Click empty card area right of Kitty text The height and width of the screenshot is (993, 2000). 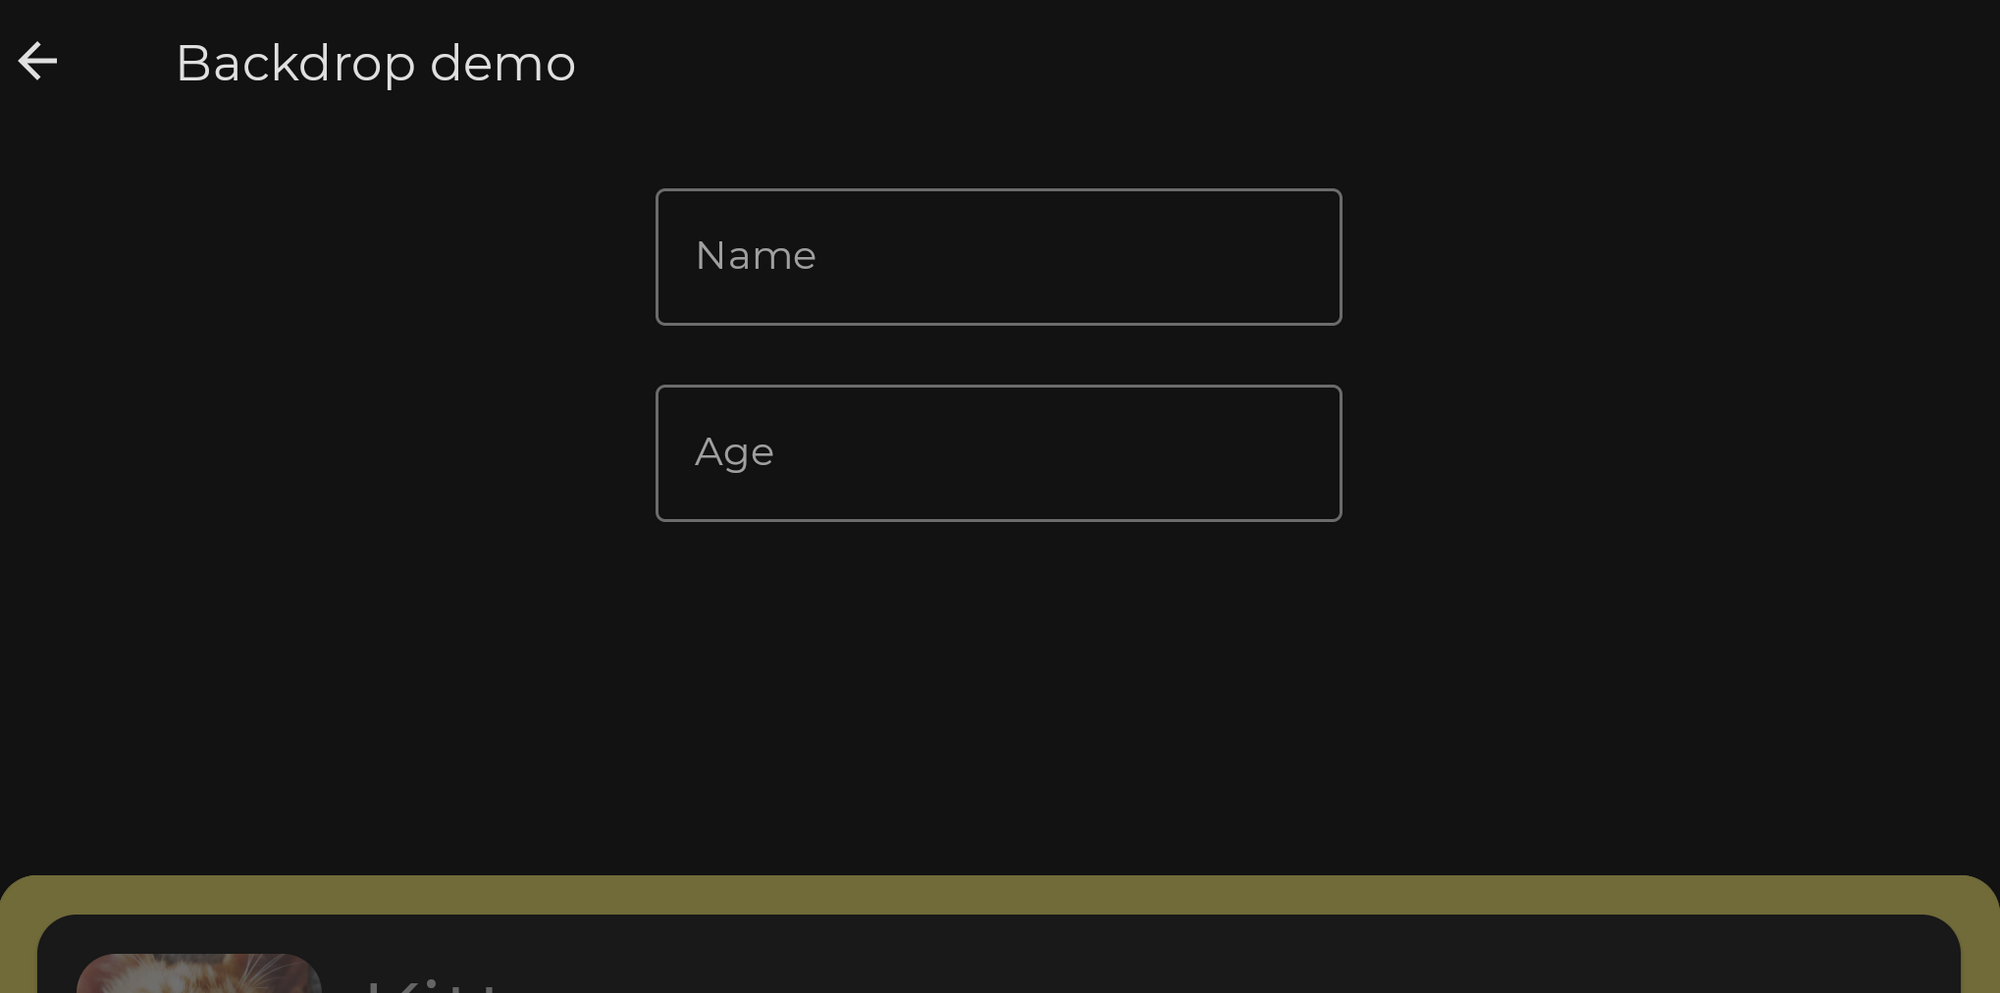coord(1300,965)
